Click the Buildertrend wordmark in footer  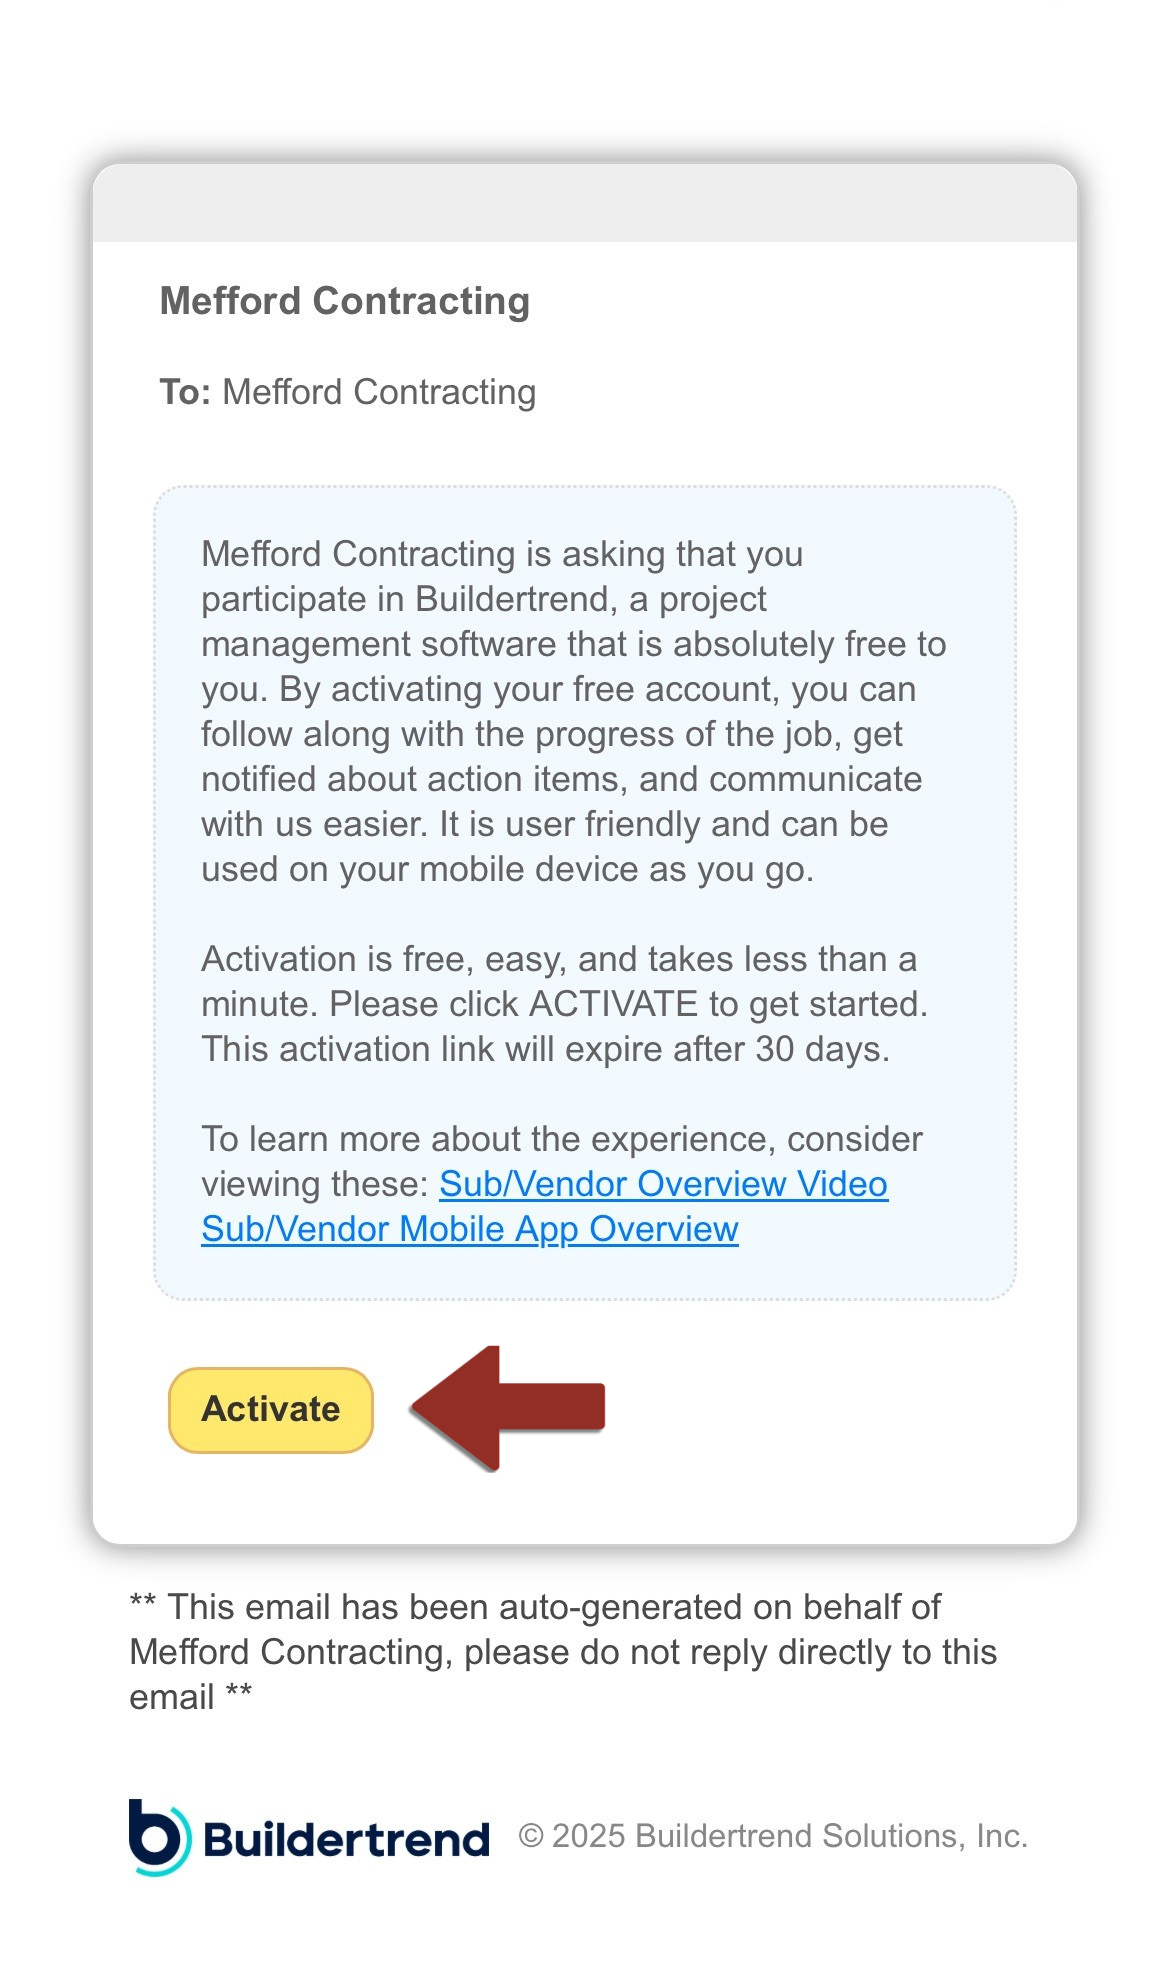click(346, 1840)
